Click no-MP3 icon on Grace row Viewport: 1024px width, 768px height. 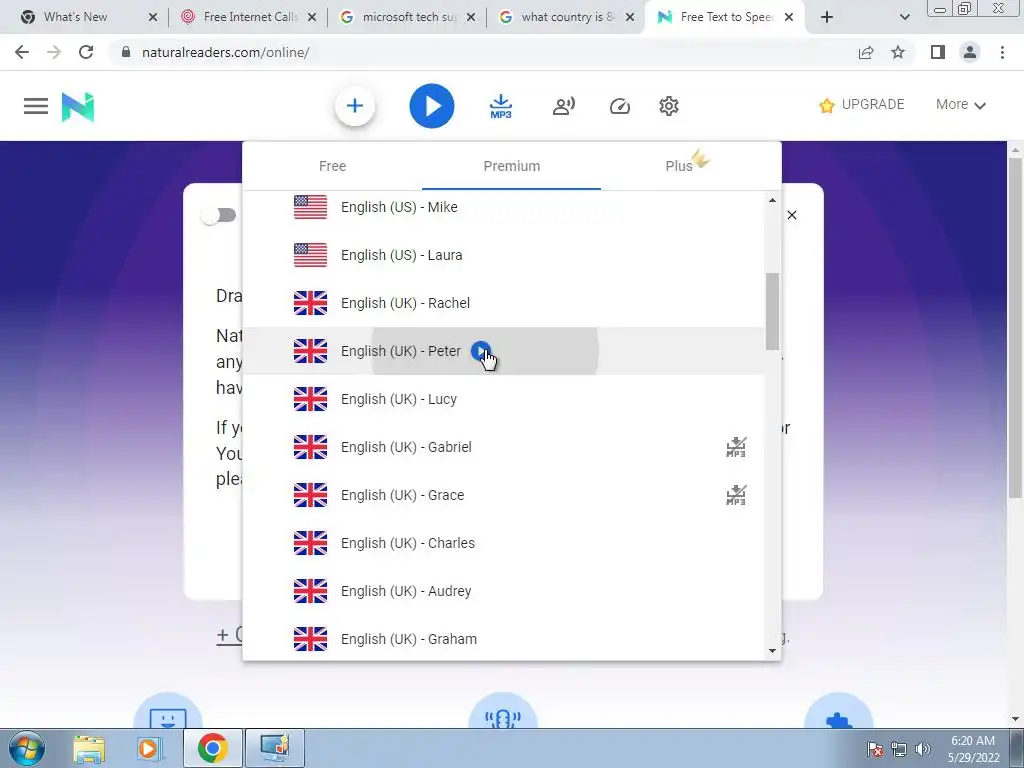[736, 495]
